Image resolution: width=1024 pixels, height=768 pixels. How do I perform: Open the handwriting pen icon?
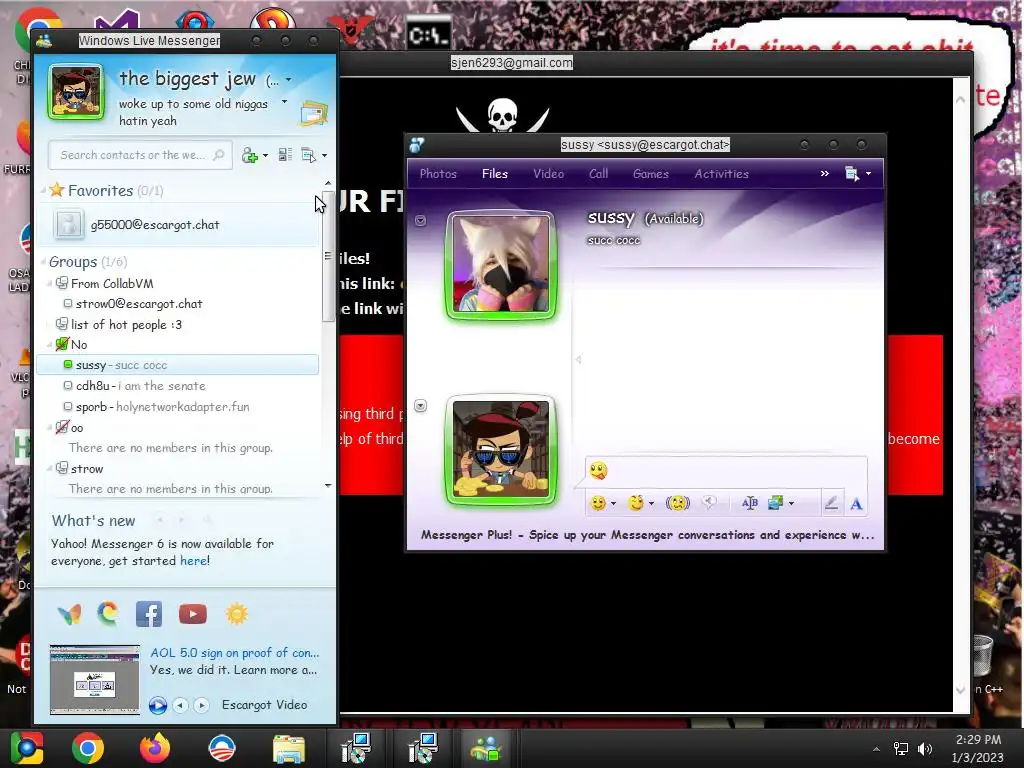[x=831, y=503]
